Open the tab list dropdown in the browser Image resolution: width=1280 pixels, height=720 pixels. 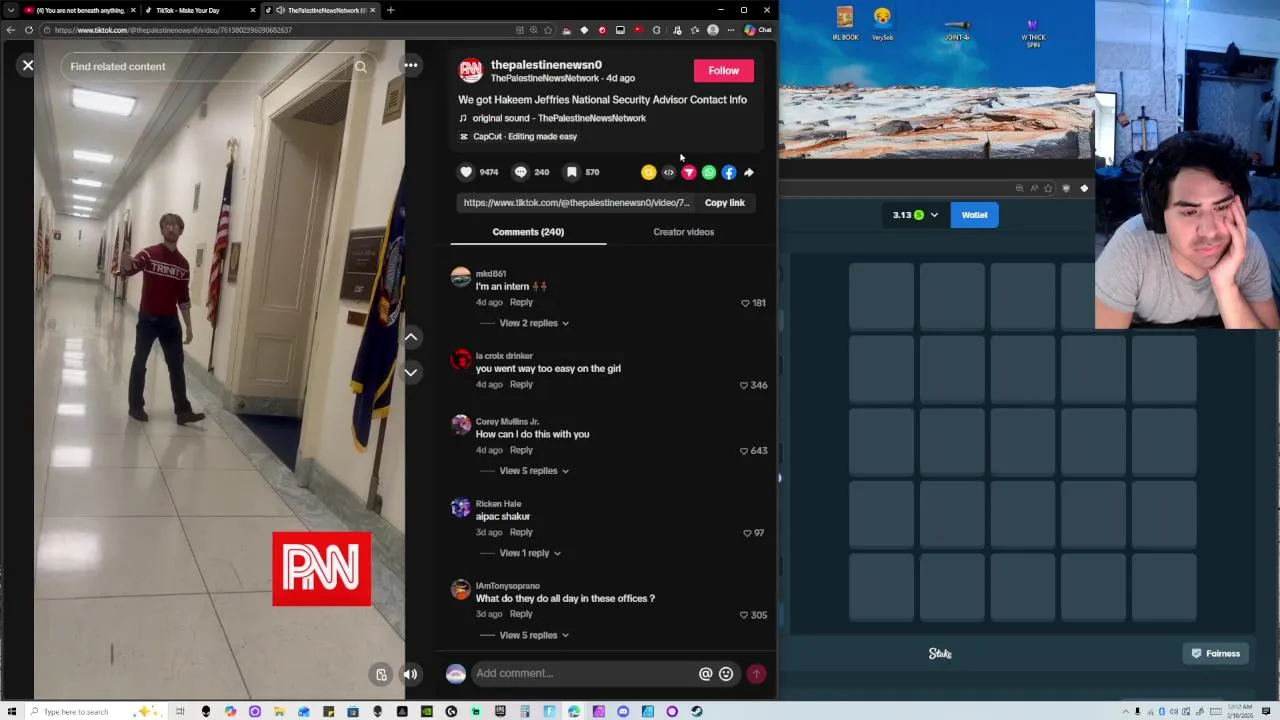pyautogui.click(x=10, y=10)
